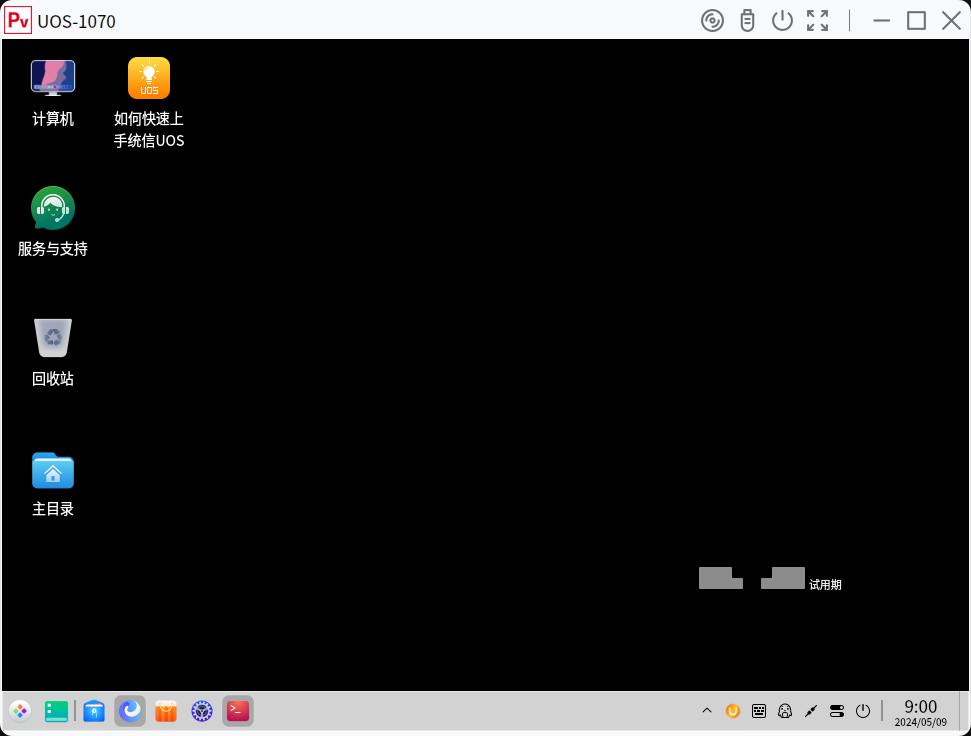Click the USB device icon in title bar
Screen dimensions: 971x736
pos(747,21)
